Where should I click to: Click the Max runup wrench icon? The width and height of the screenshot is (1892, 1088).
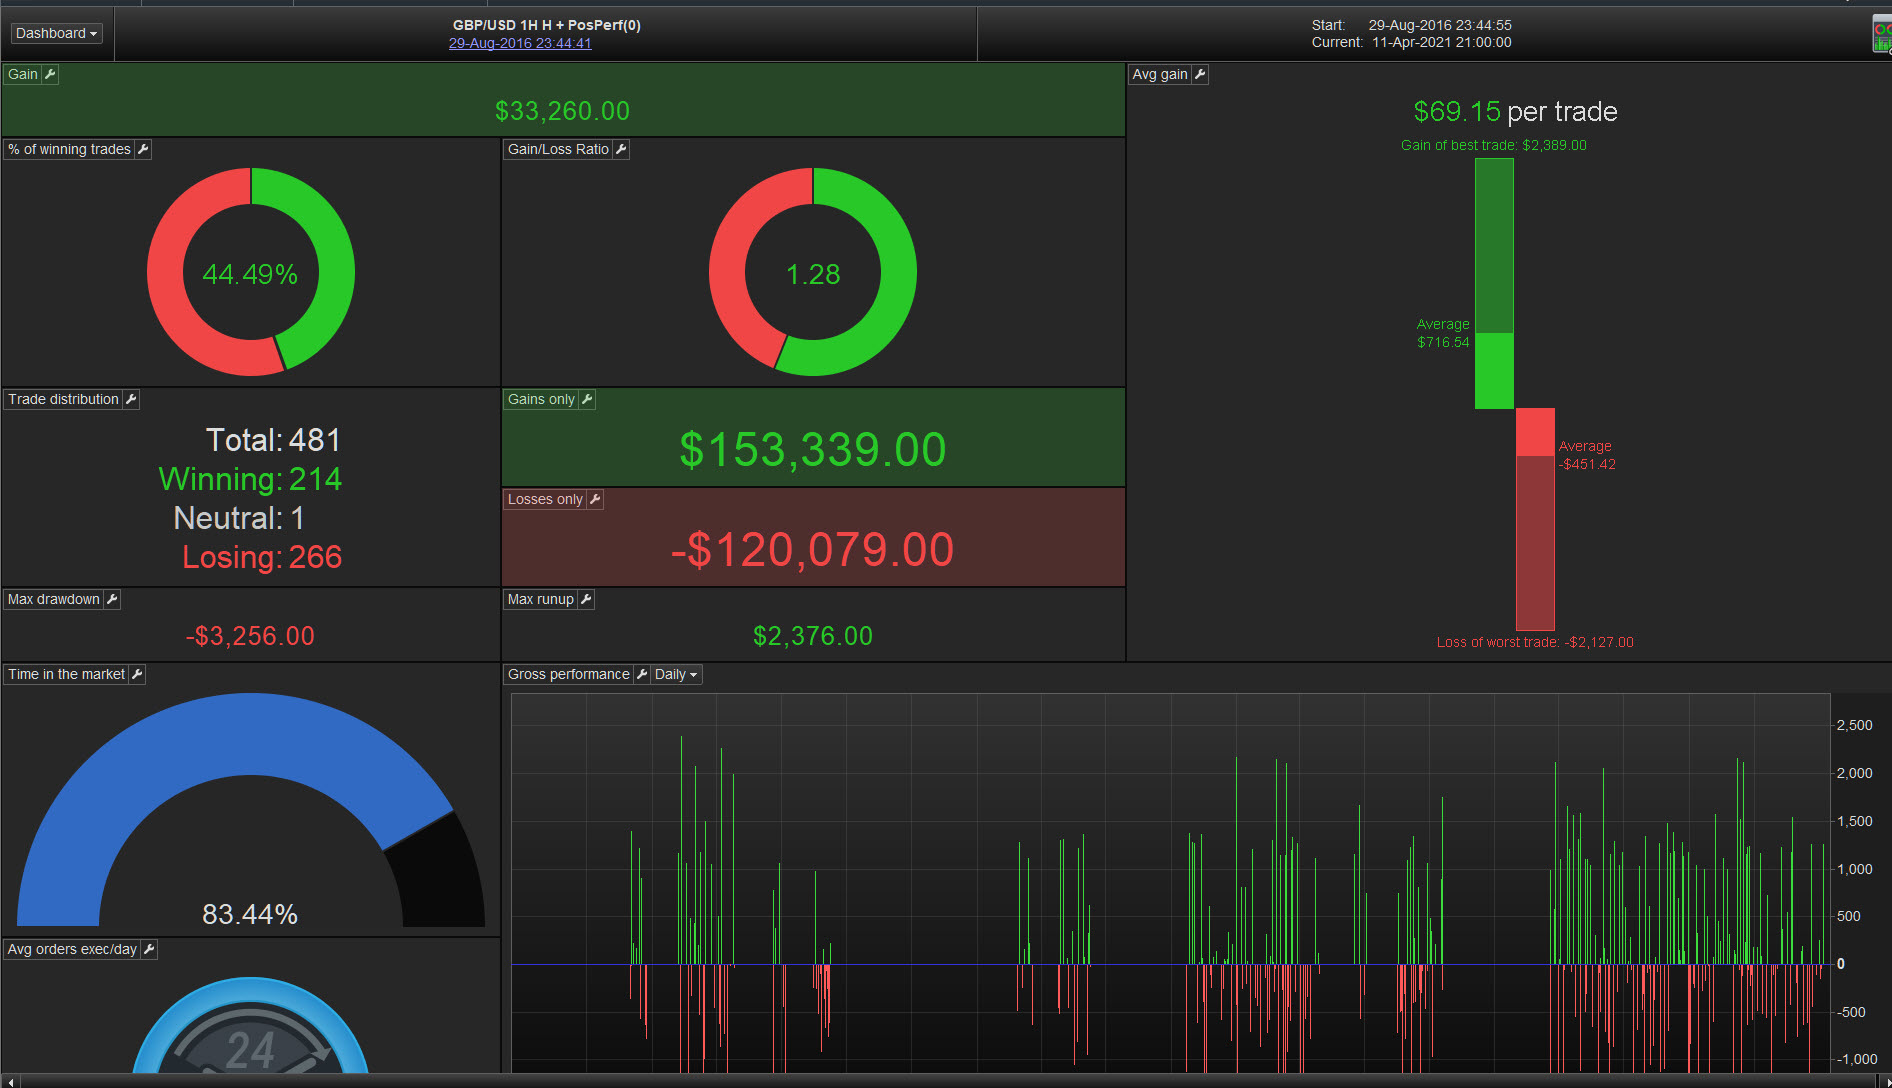[x=586, y=599]
